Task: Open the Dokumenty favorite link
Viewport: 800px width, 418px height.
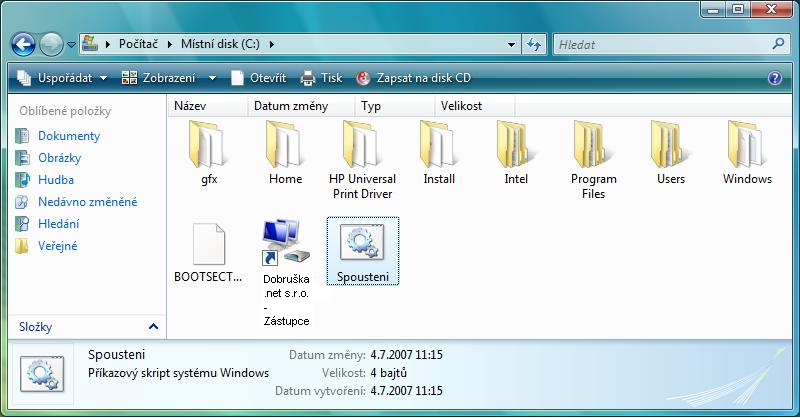Action: coord(68,136)
